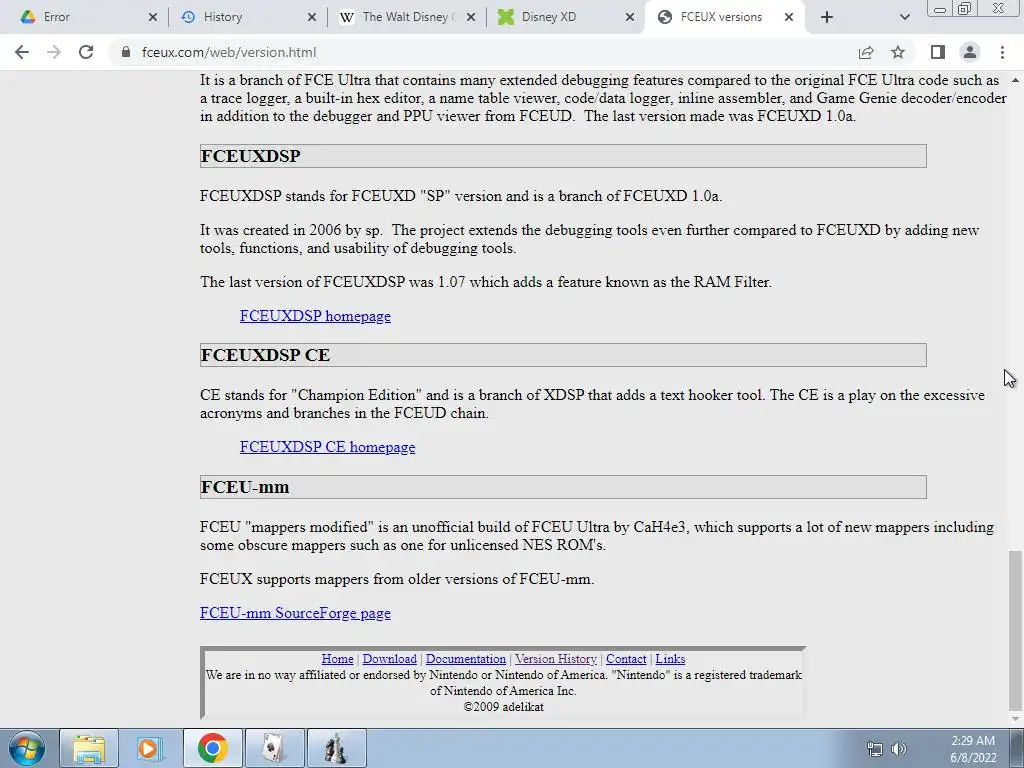Open the Windows Start menu
The image size is (1024, 768).
click(x=27, y=748)
